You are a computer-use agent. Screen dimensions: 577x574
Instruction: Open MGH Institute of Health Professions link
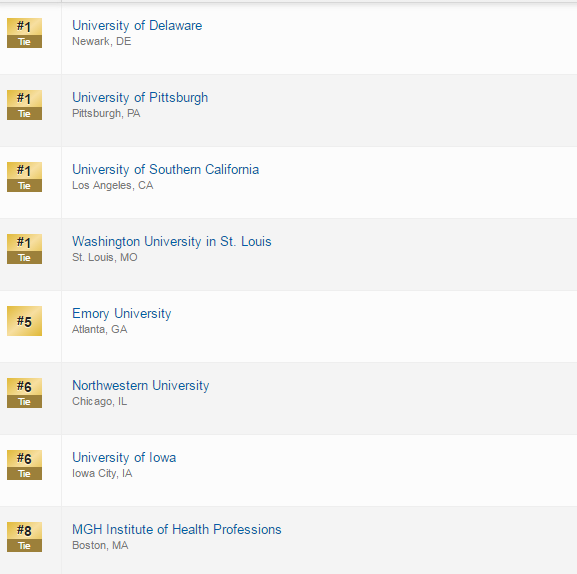pos(177,529)
